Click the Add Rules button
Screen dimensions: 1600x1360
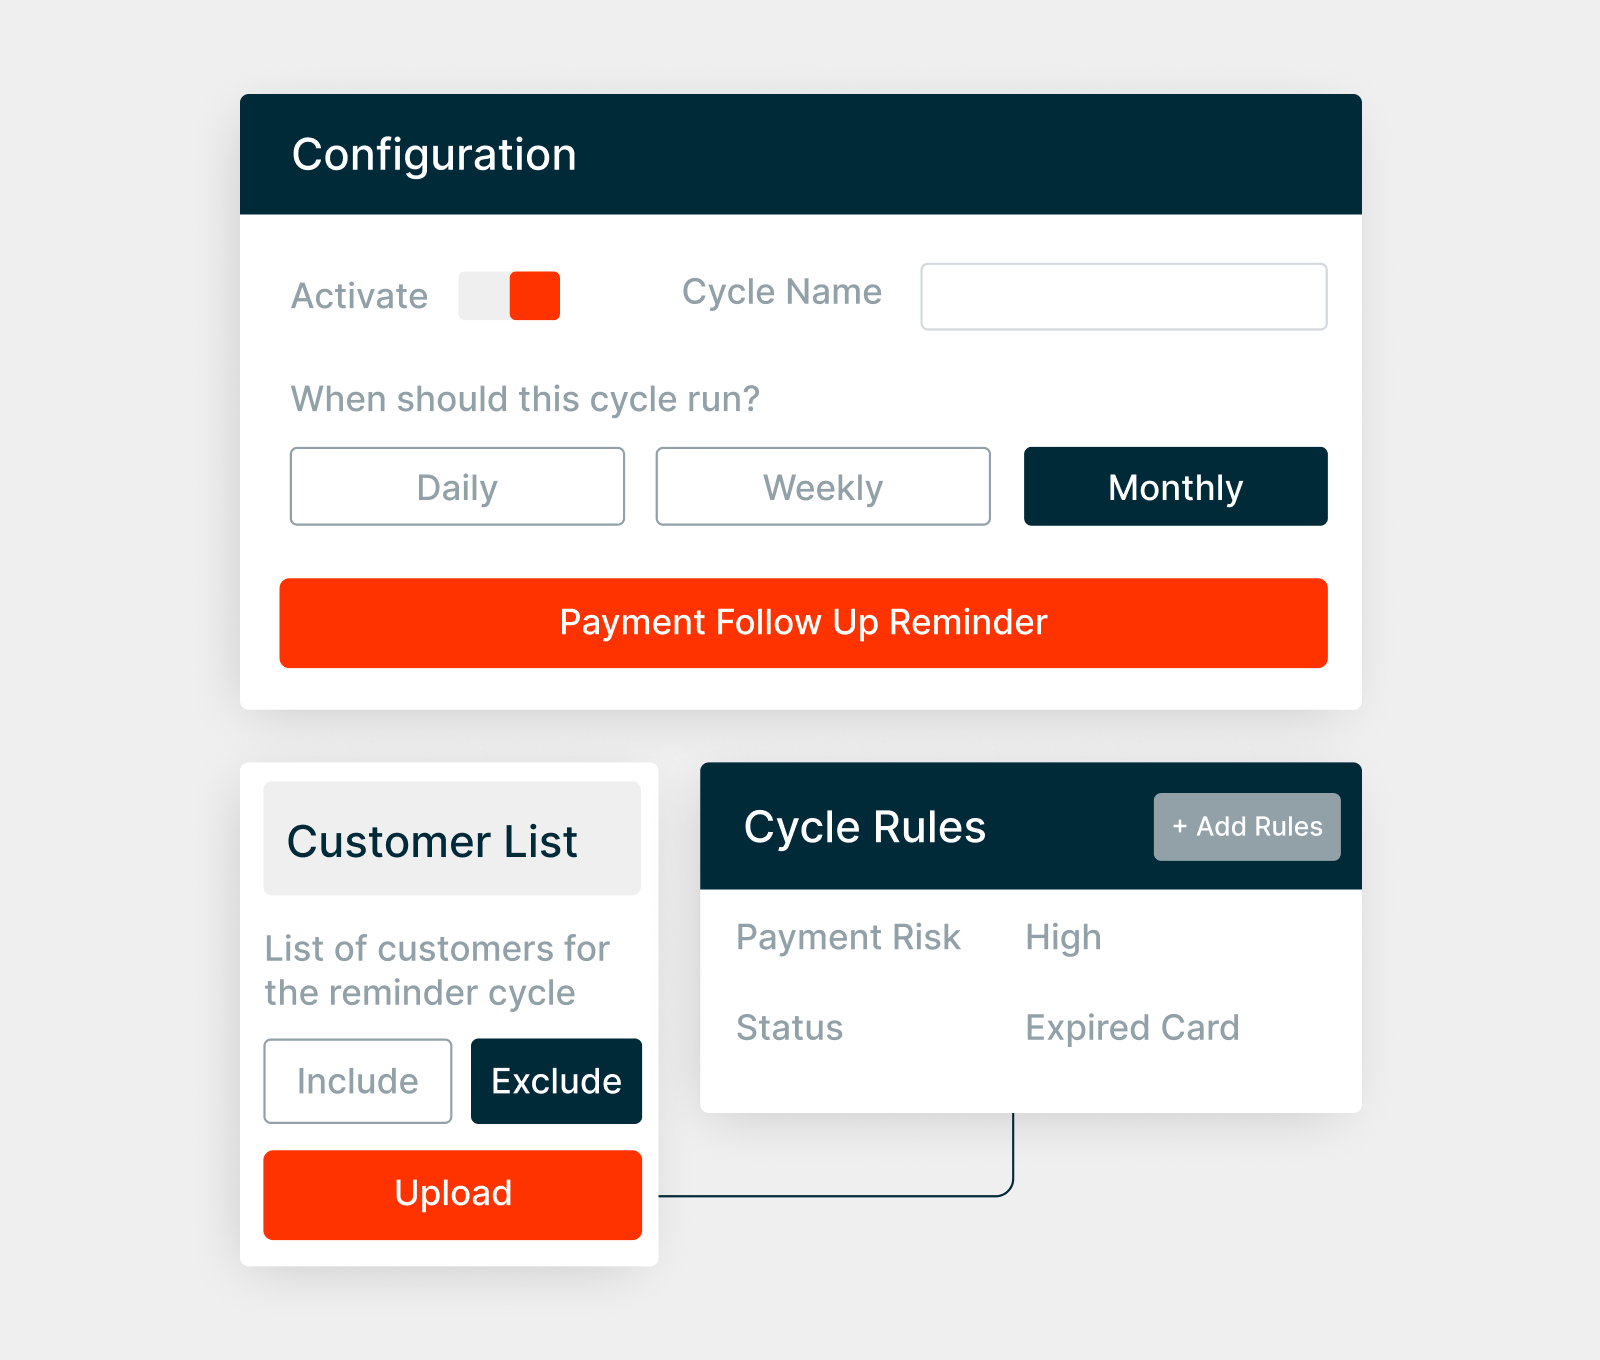(x=1247, y=827)
